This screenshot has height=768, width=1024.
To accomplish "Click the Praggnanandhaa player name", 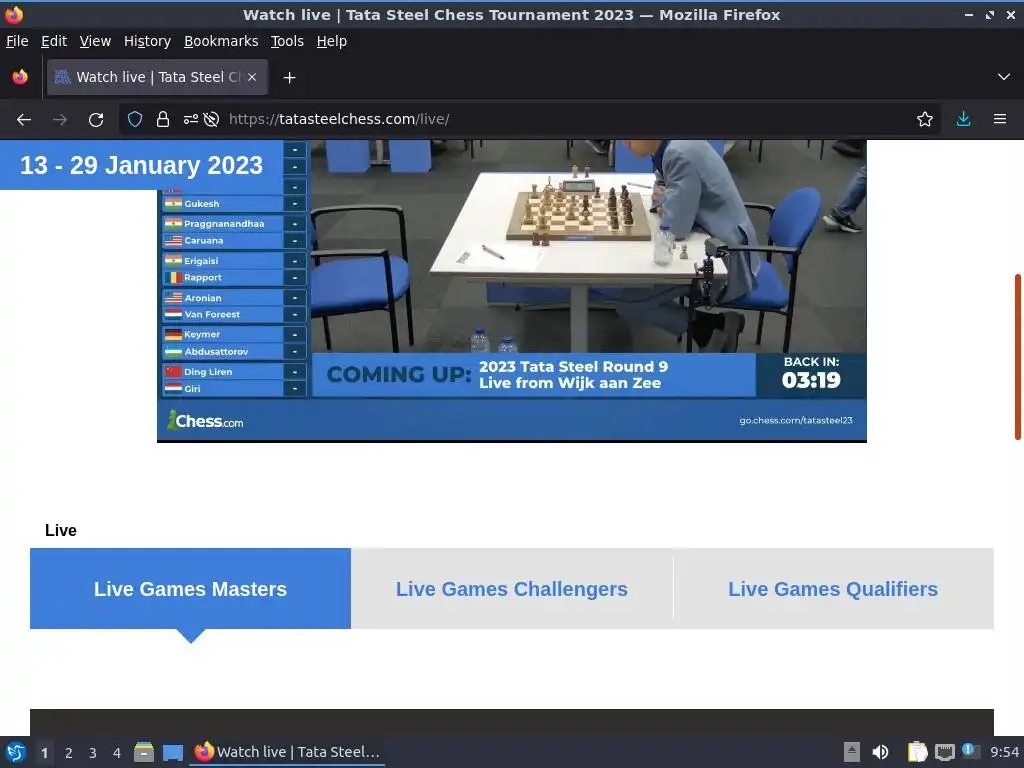I will (224, 224).
